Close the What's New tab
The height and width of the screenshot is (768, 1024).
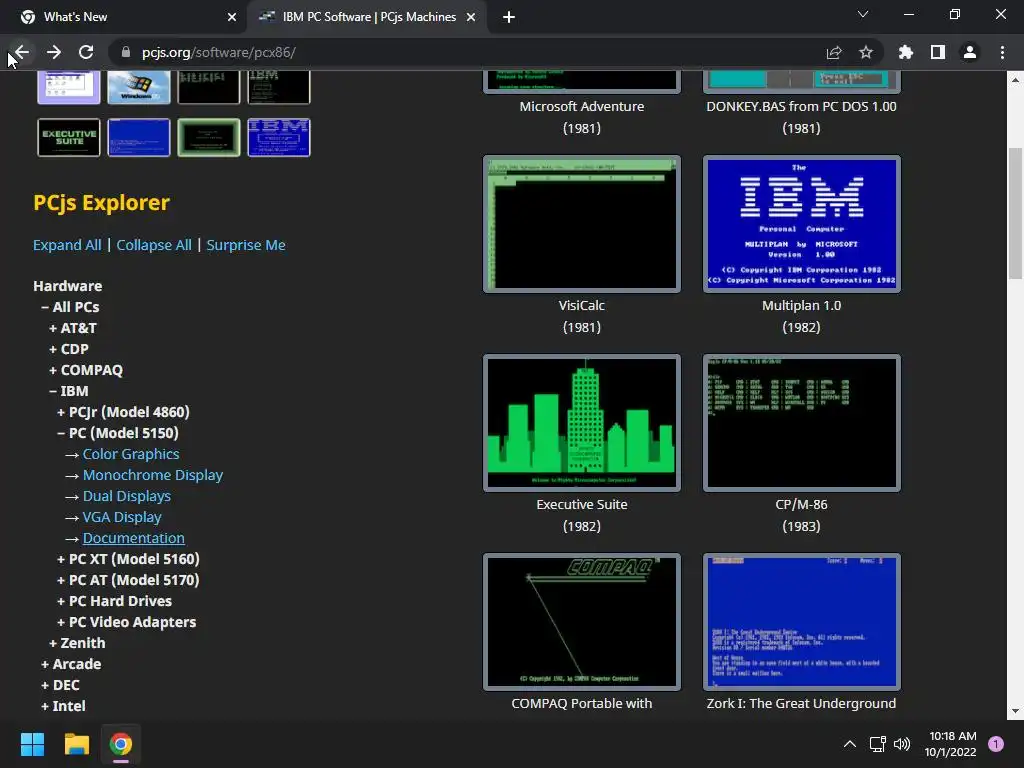pyautogui.click(x=231, y=17)
